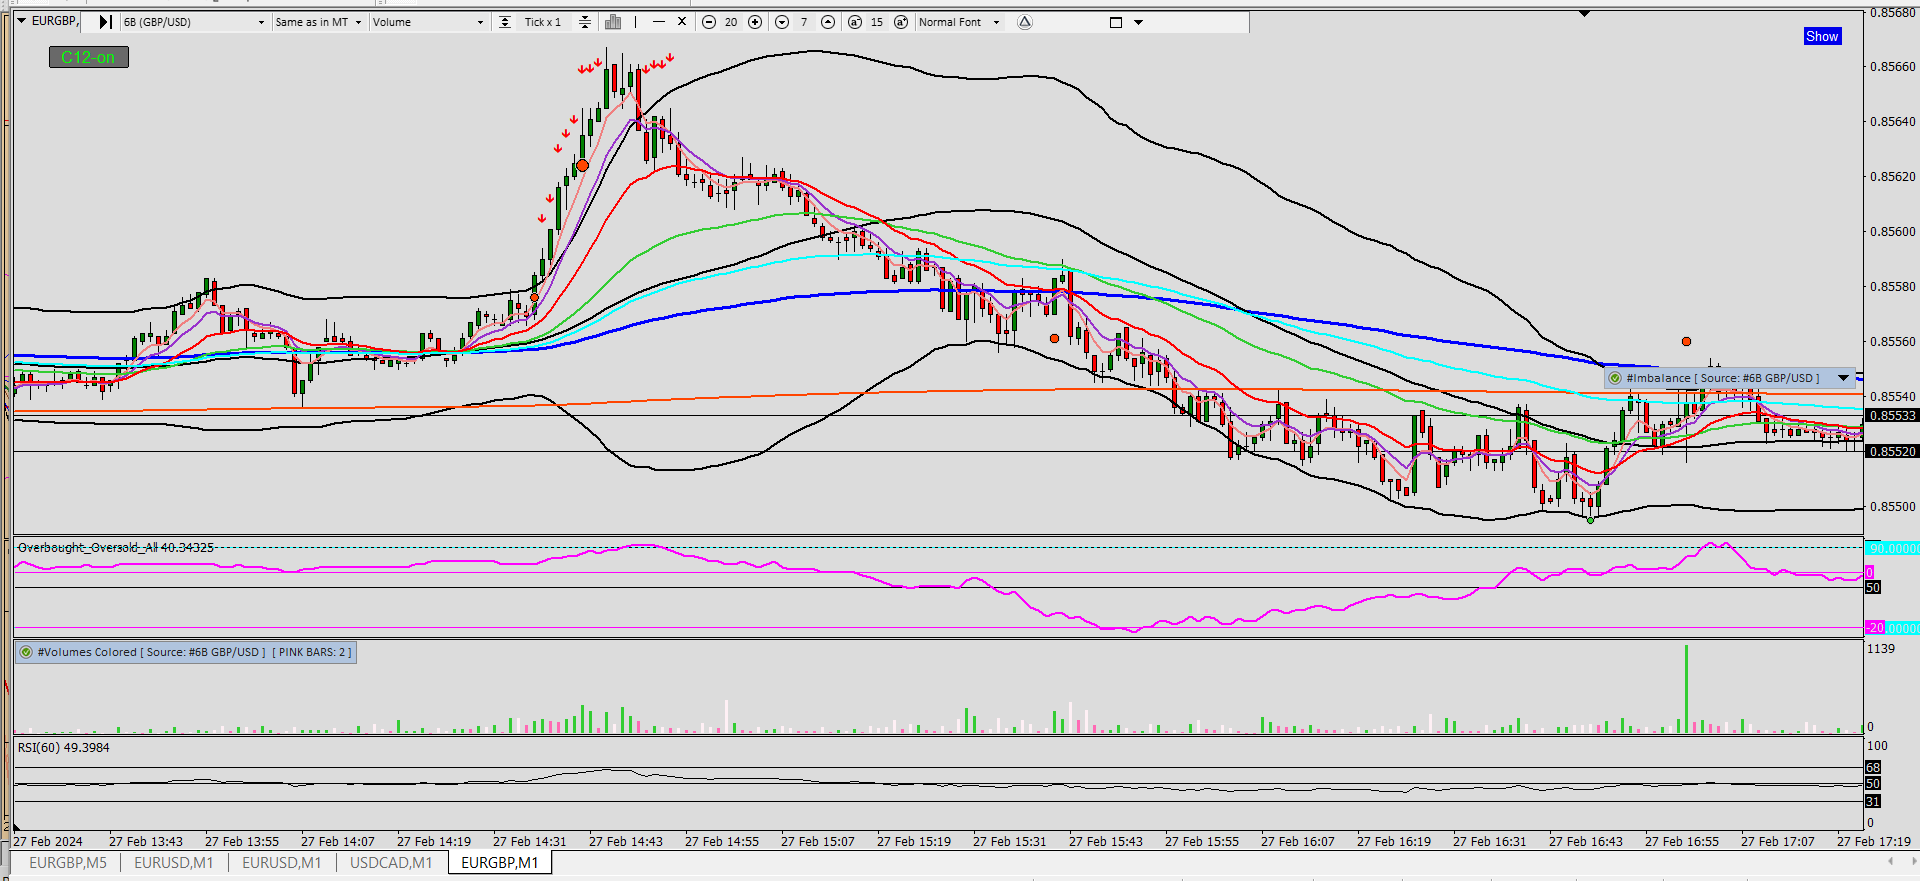This screenshot has width=1920, height=881.
Task: Click the blue Show button
Action: [1822, 36]
